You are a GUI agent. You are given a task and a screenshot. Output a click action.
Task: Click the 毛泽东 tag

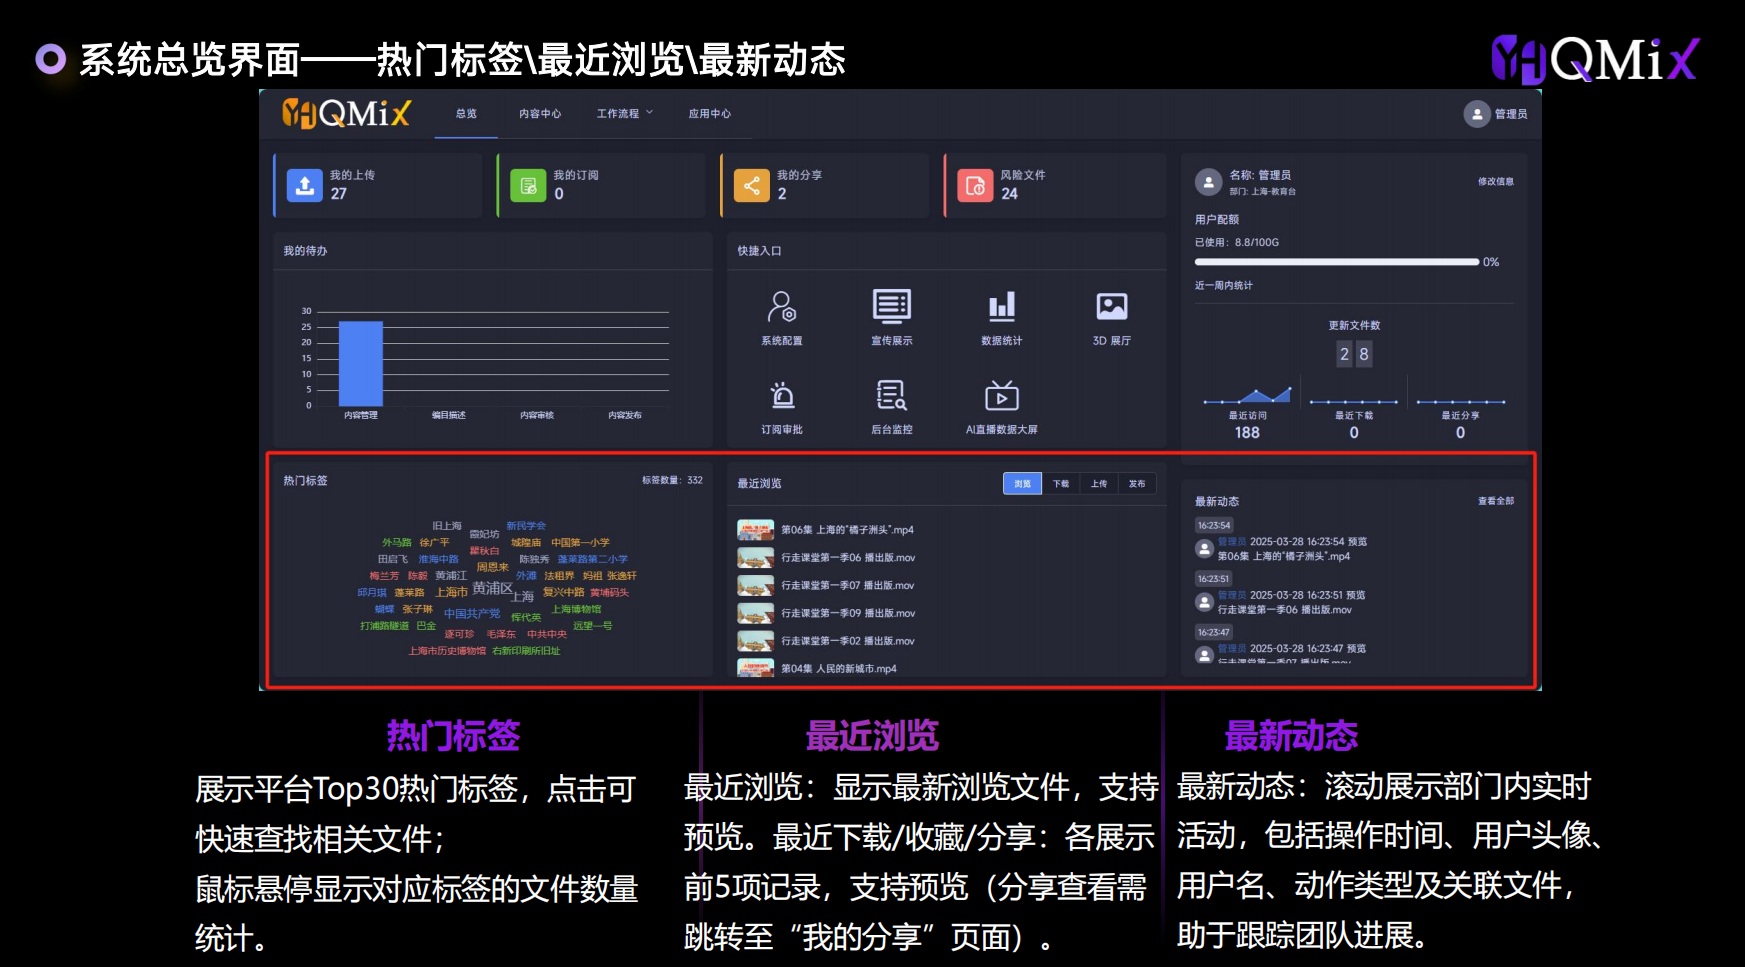coord(502,634)
